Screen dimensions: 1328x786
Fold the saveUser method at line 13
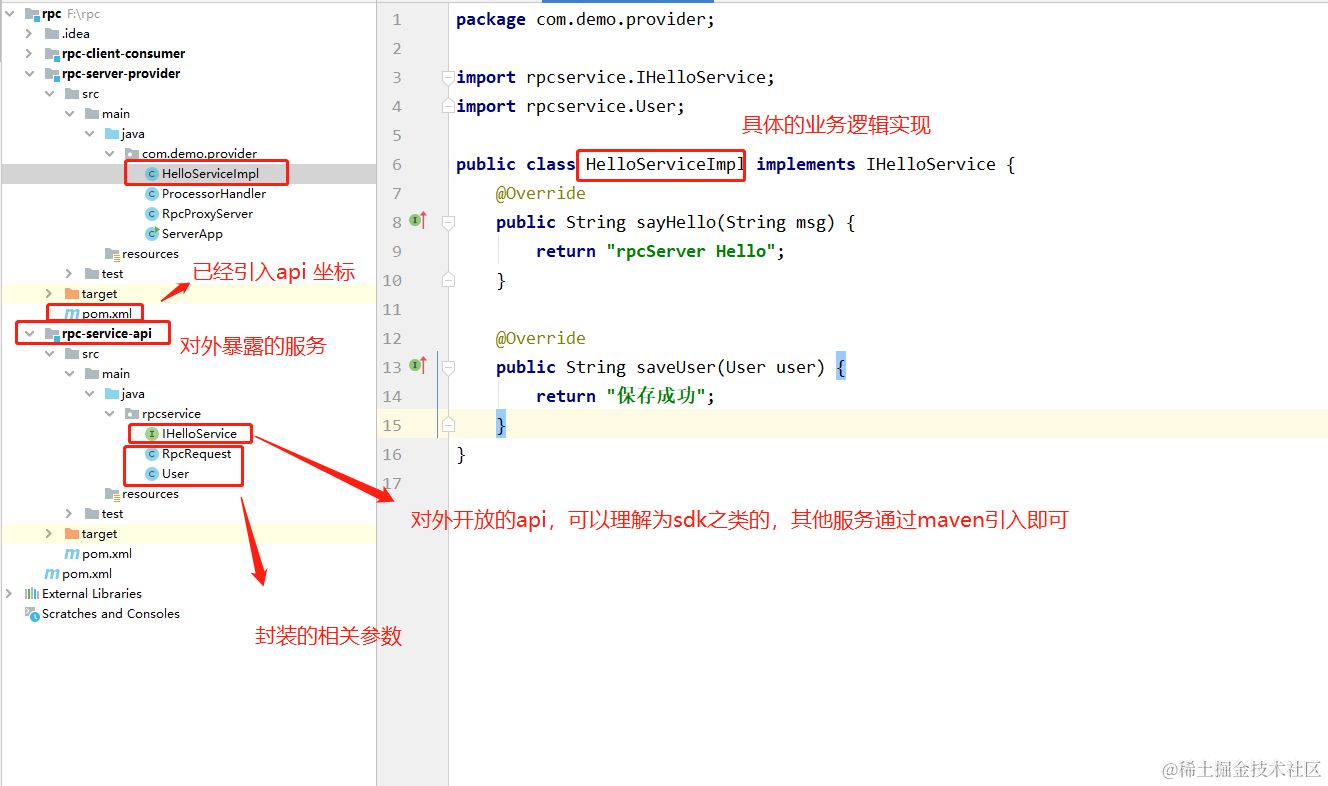coord(449,367)
